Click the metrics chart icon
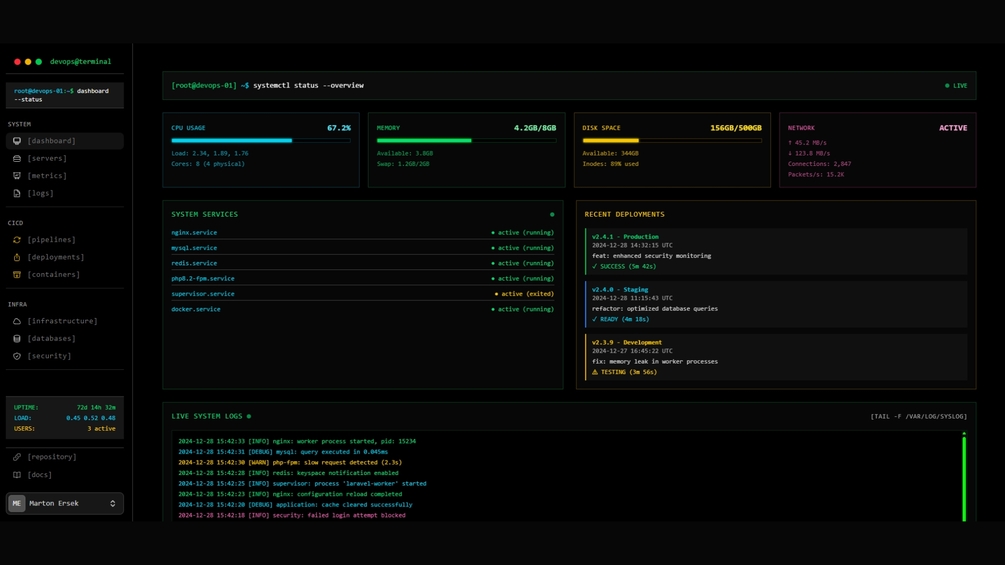1005x565 pixels. click(17, 176)
